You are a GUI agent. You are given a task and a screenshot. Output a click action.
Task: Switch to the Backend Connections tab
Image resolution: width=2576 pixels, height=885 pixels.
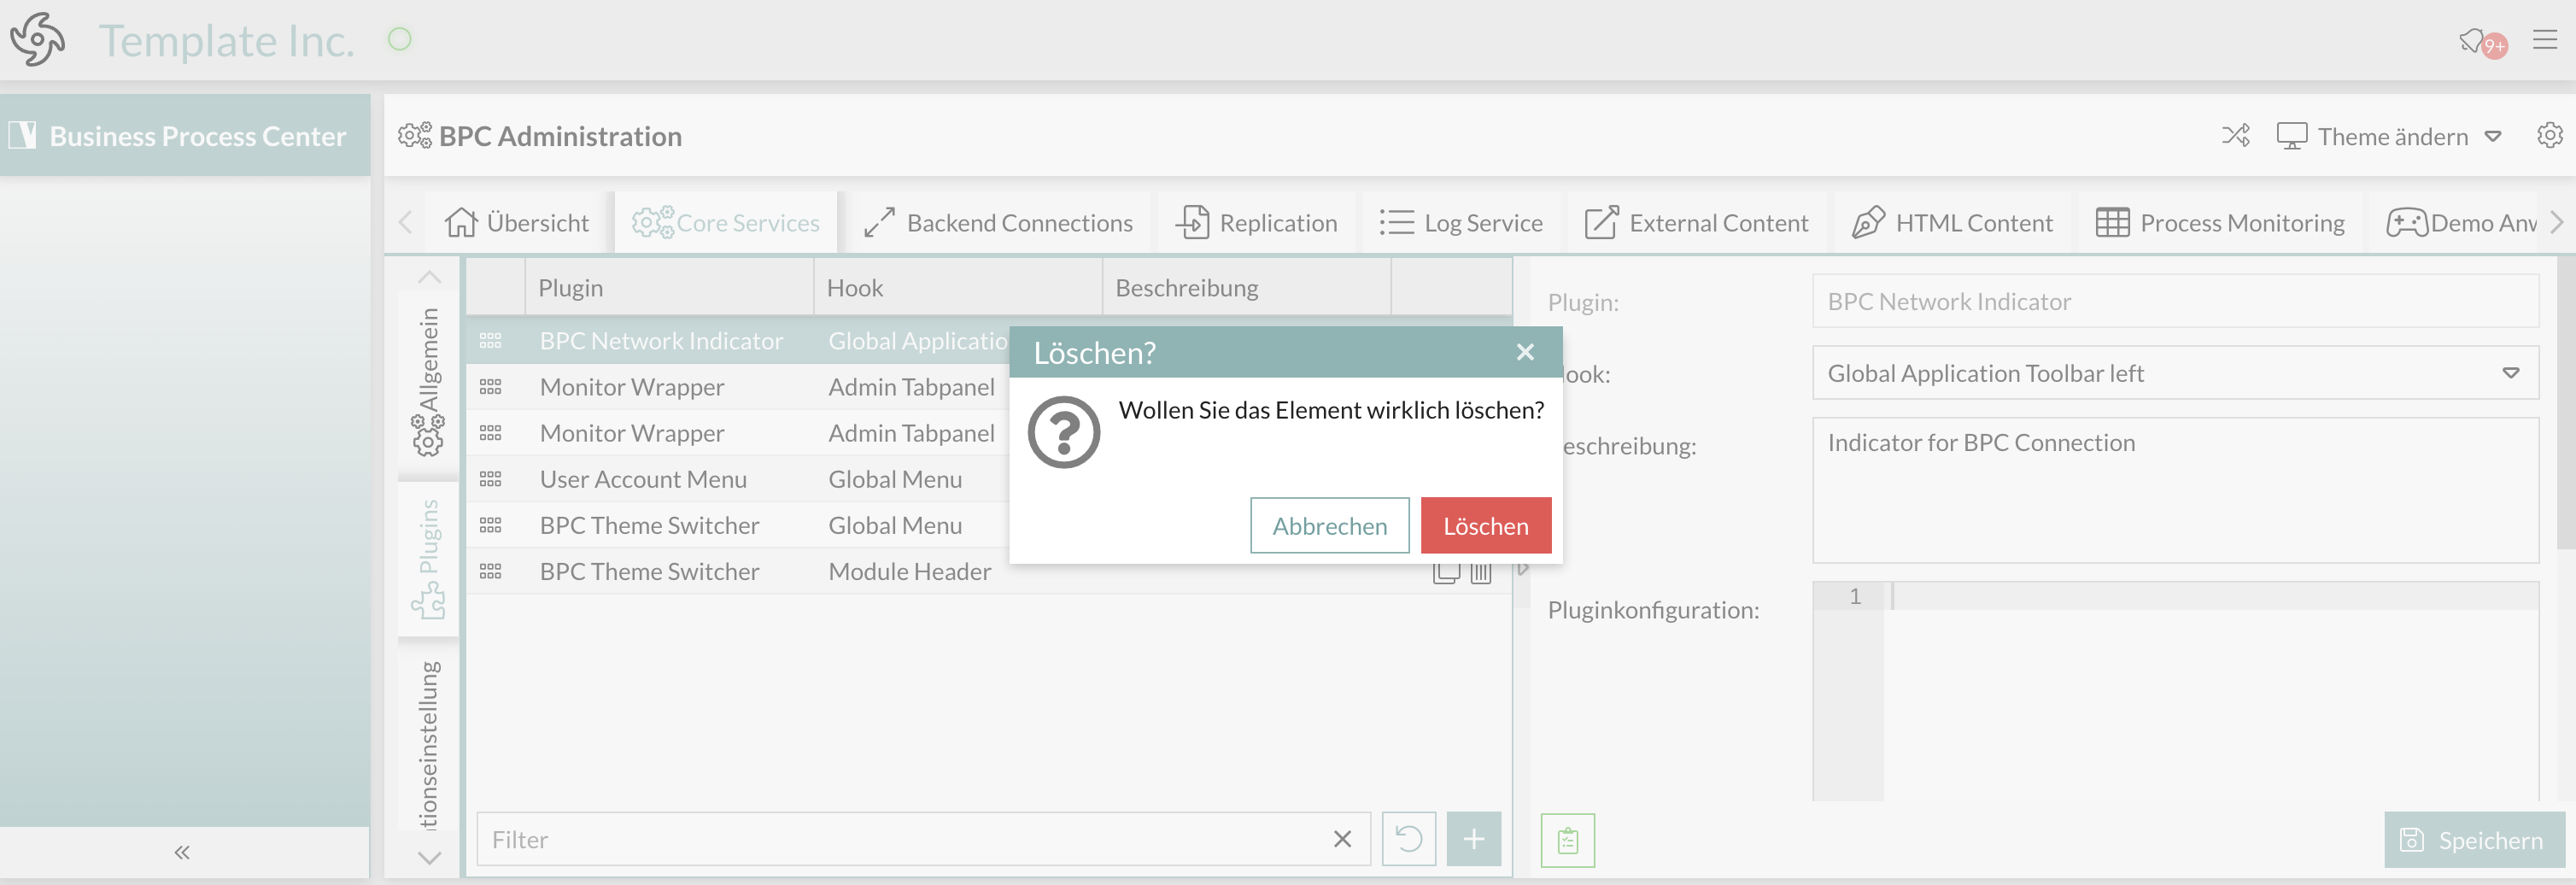click(x=1000, y=222)
